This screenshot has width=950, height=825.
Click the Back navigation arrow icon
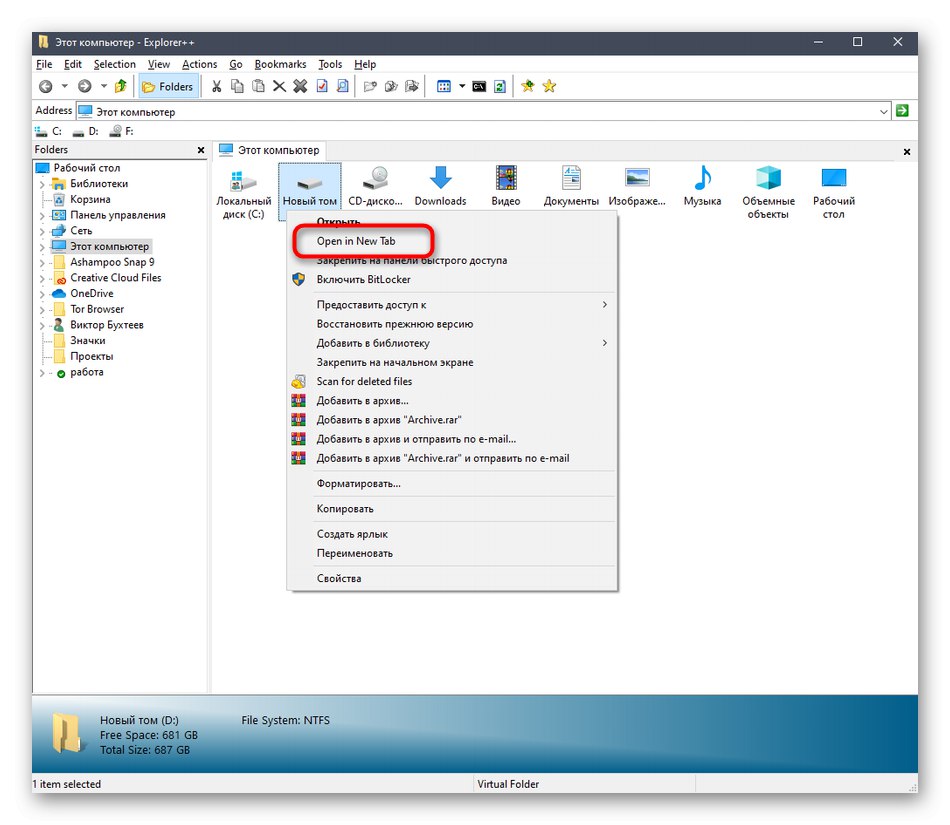click(45, 86)
